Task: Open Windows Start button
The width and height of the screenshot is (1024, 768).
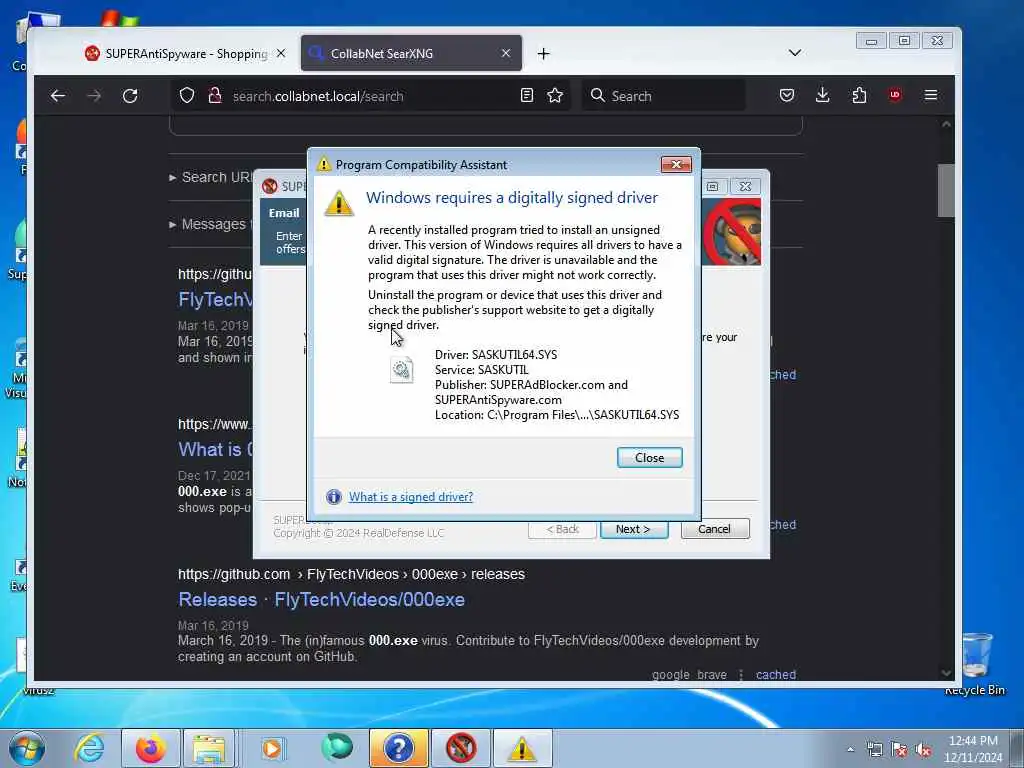Action: 27,748
